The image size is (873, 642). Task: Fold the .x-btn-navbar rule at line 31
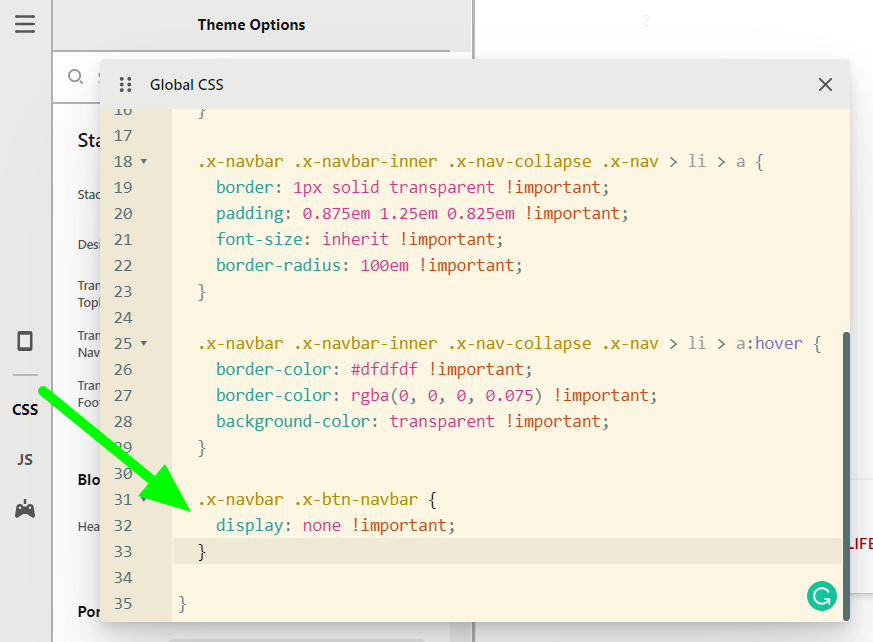tap(144, 500)
